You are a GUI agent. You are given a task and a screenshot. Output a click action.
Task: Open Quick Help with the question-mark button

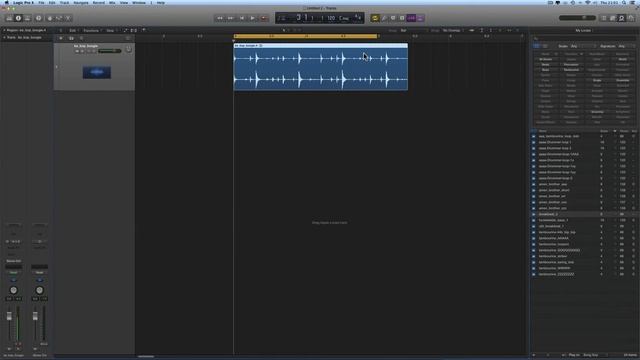pyautogui.click(x=39, y=18)
